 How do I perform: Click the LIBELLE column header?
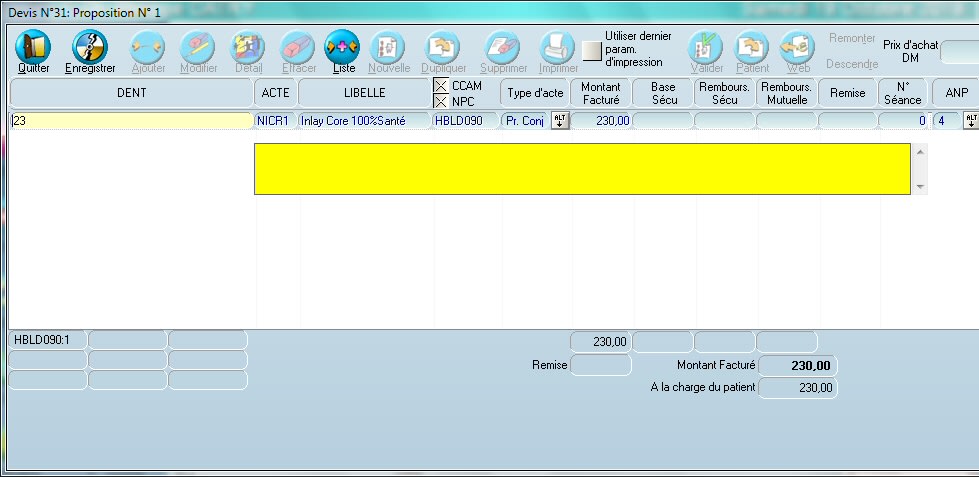click(364, 93)
